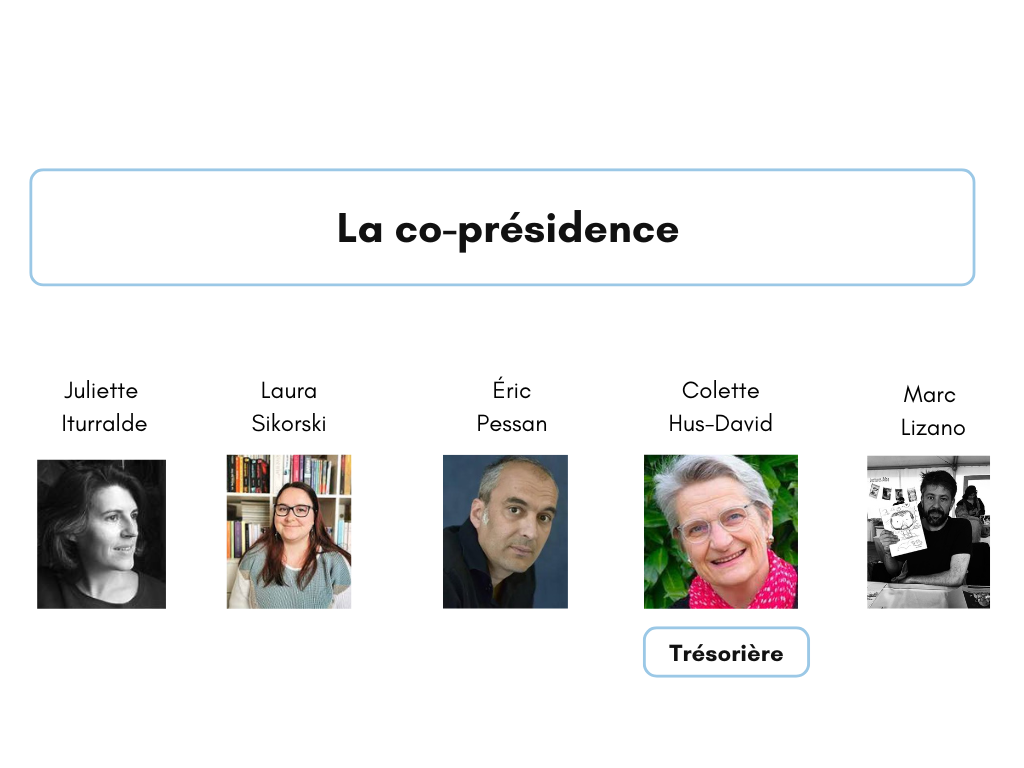Select Juliette Iturralde's black-and-white portrait
The width and height of the screenshot is (1024, 768).
101,533
